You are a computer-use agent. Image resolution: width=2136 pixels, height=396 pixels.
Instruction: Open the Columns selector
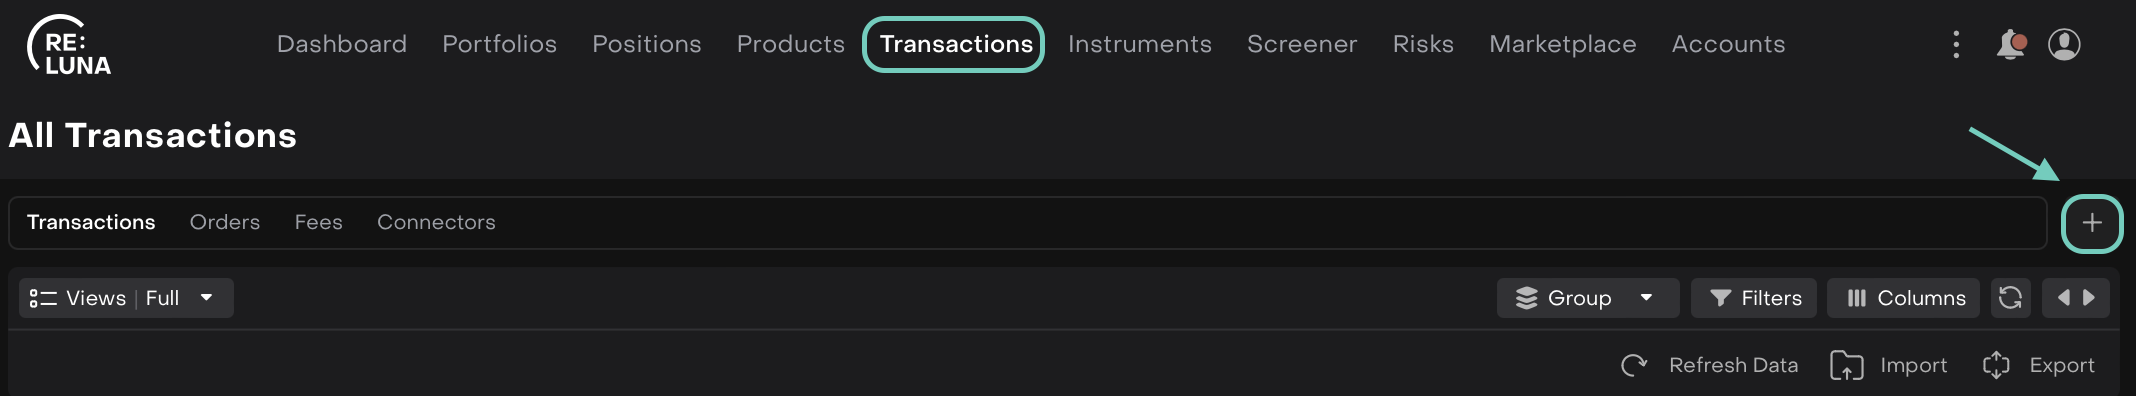1903,298
